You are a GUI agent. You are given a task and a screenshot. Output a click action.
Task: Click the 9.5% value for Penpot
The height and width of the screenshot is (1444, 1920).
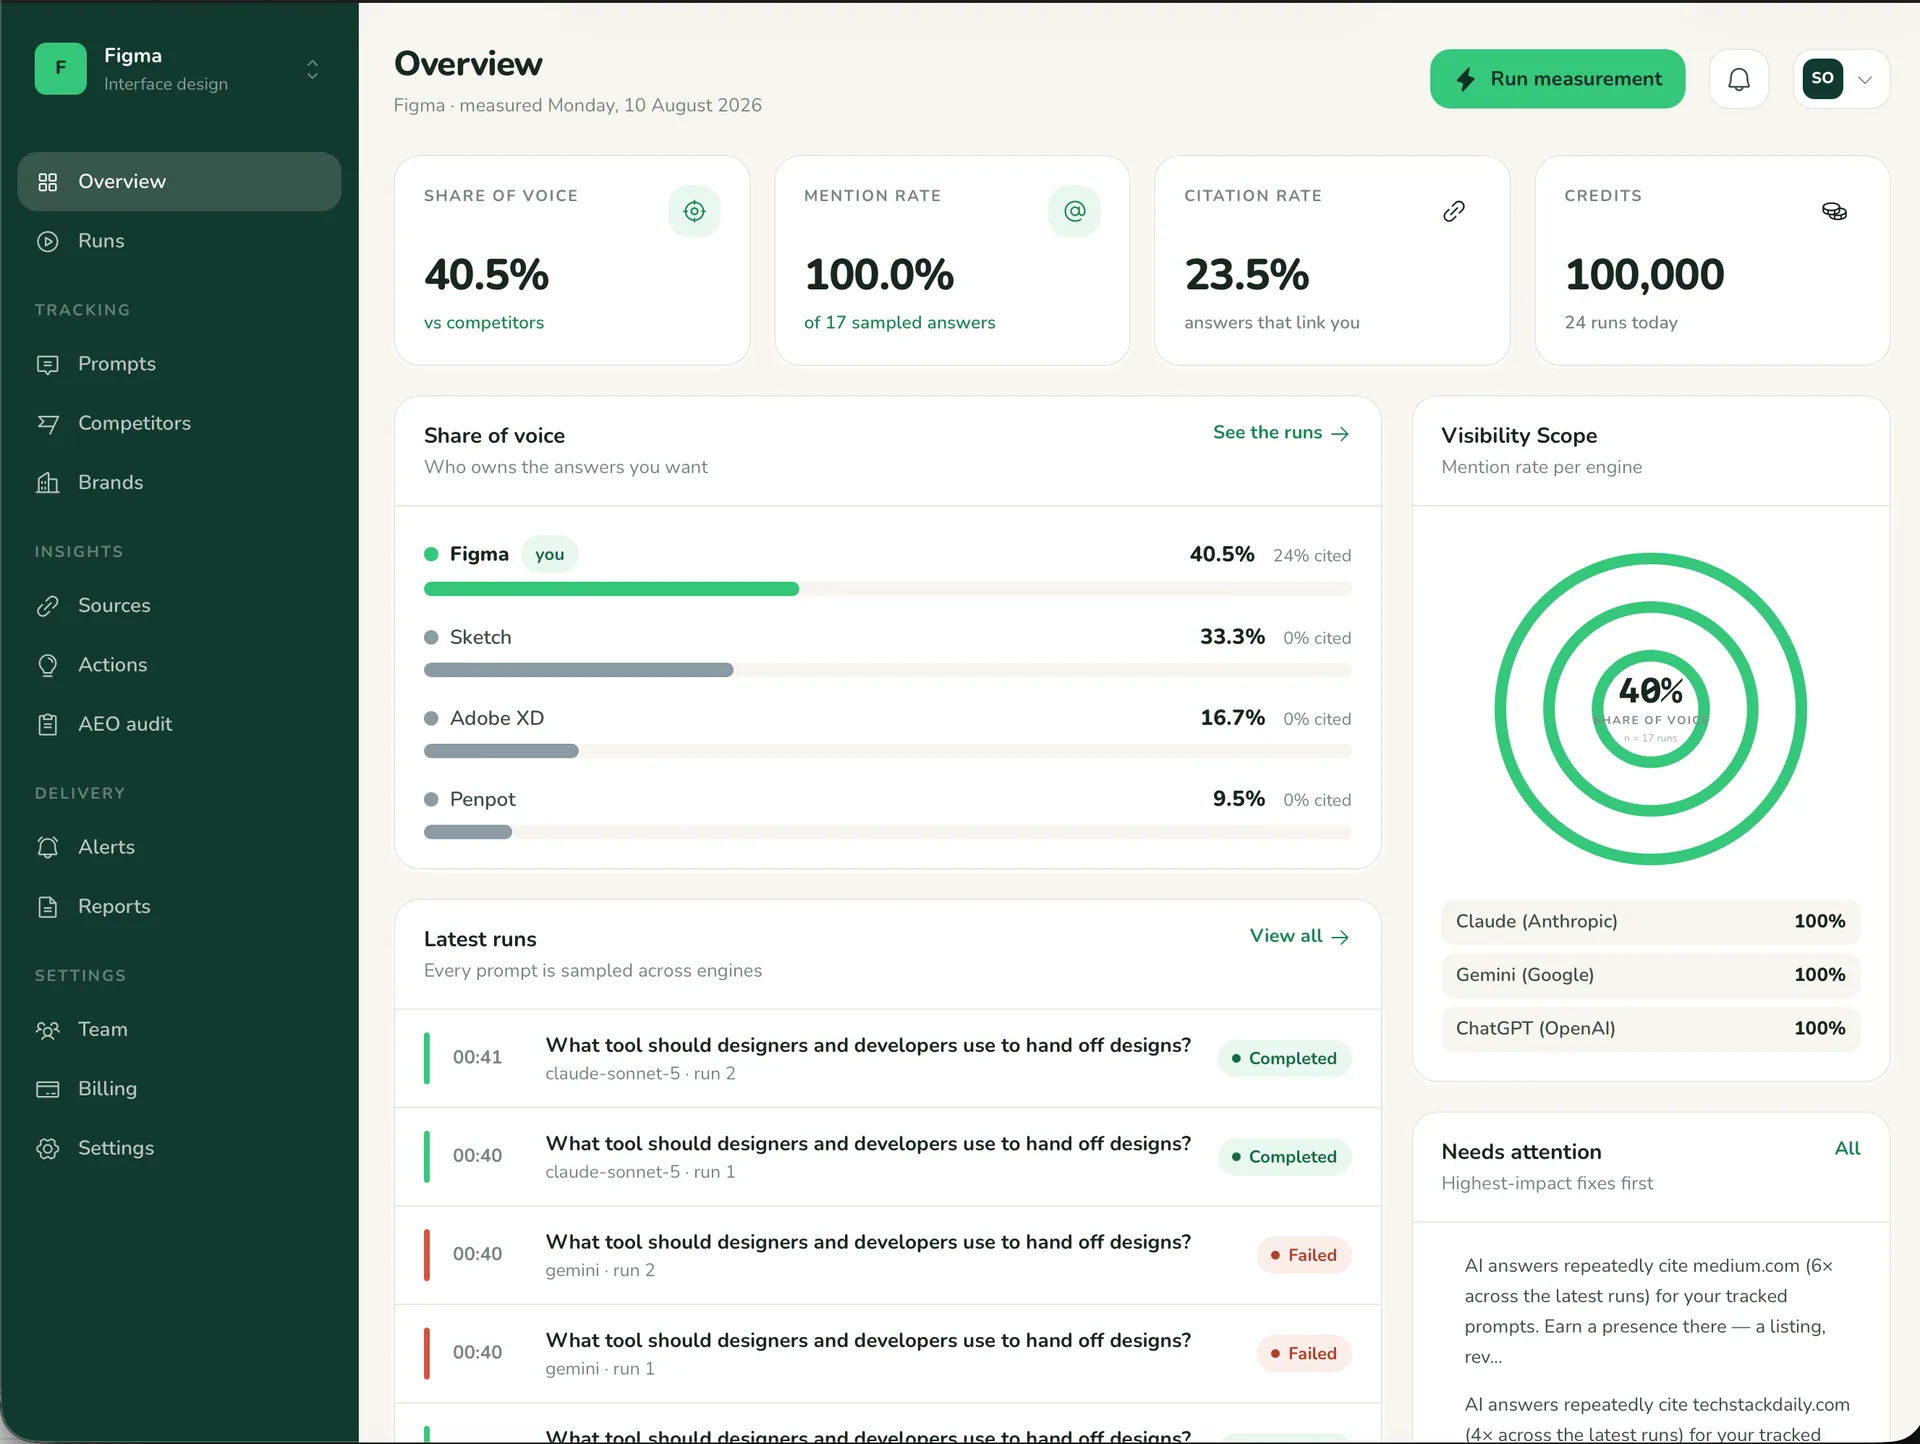click(x=1238, y=799)
